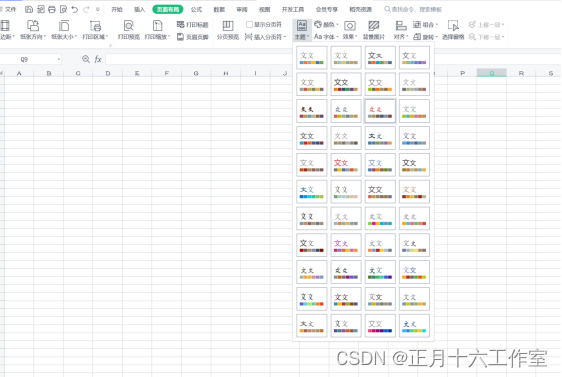This screenshot has width=562, height=377.
Task: Click the search magnifier icon for commands
Action: (x=387, y=9)
